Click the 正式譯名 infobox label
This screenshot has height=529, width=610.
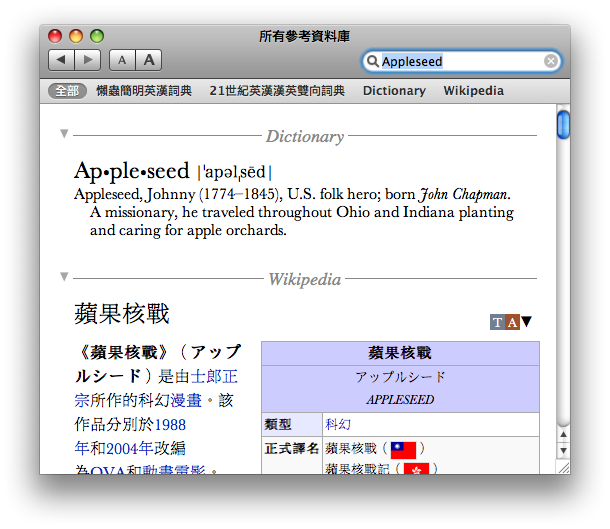point(292,448)
